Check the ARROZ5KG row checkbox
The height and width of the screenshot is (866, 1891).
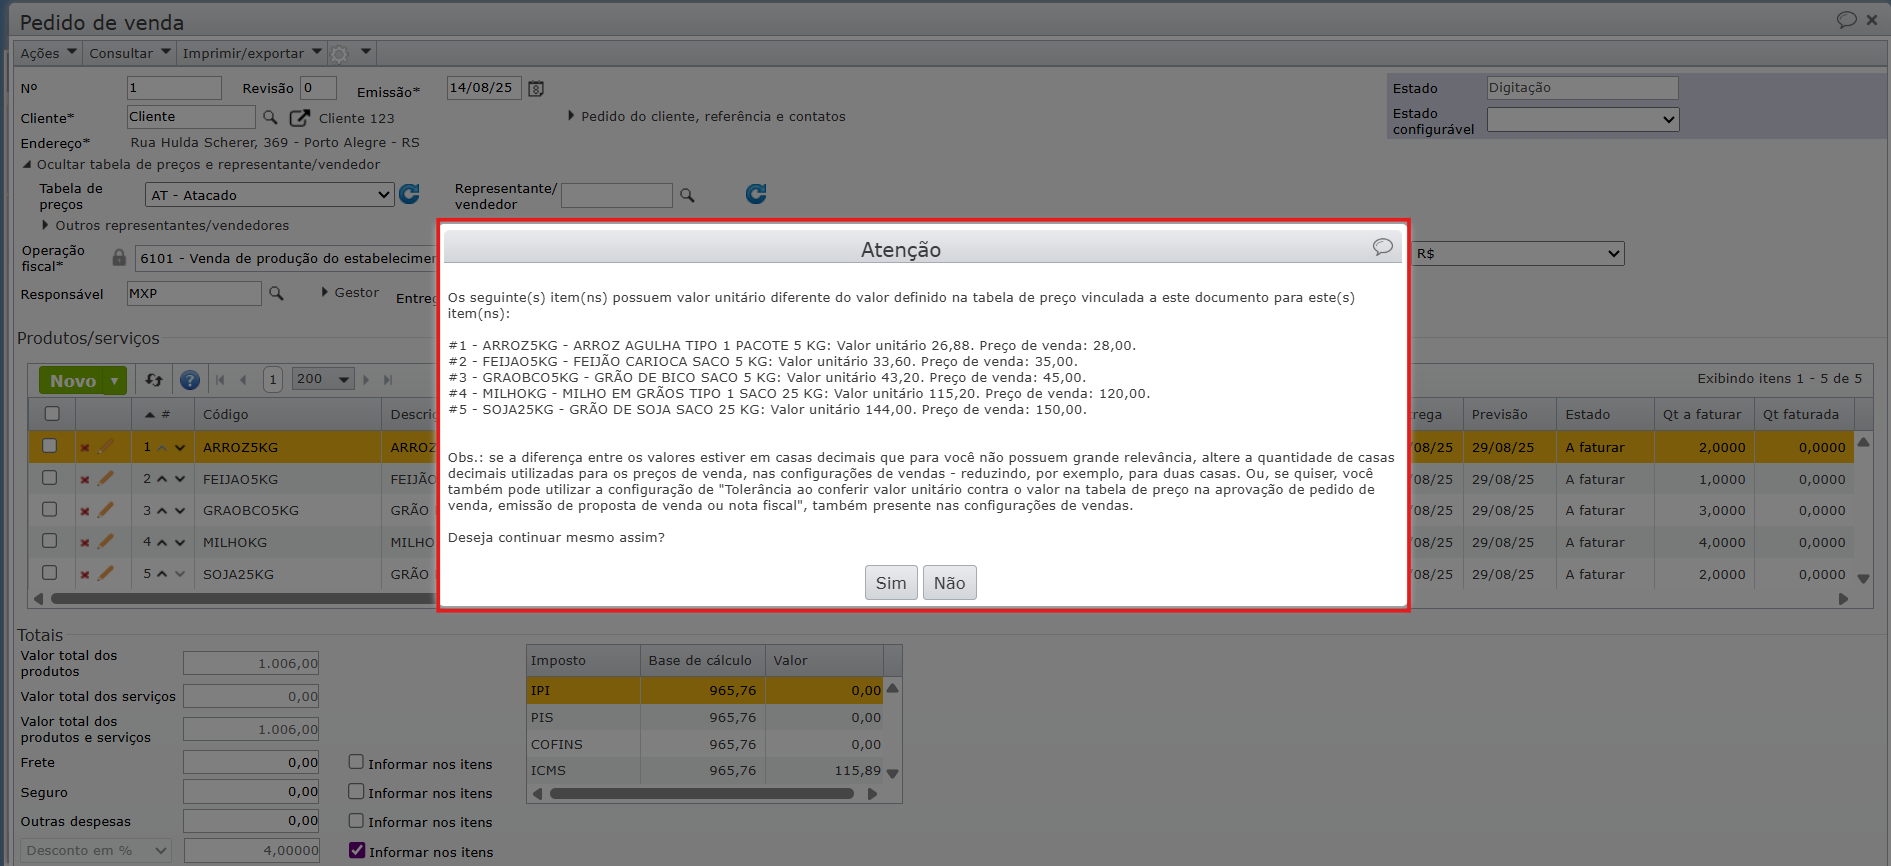(x=49, y=446)
